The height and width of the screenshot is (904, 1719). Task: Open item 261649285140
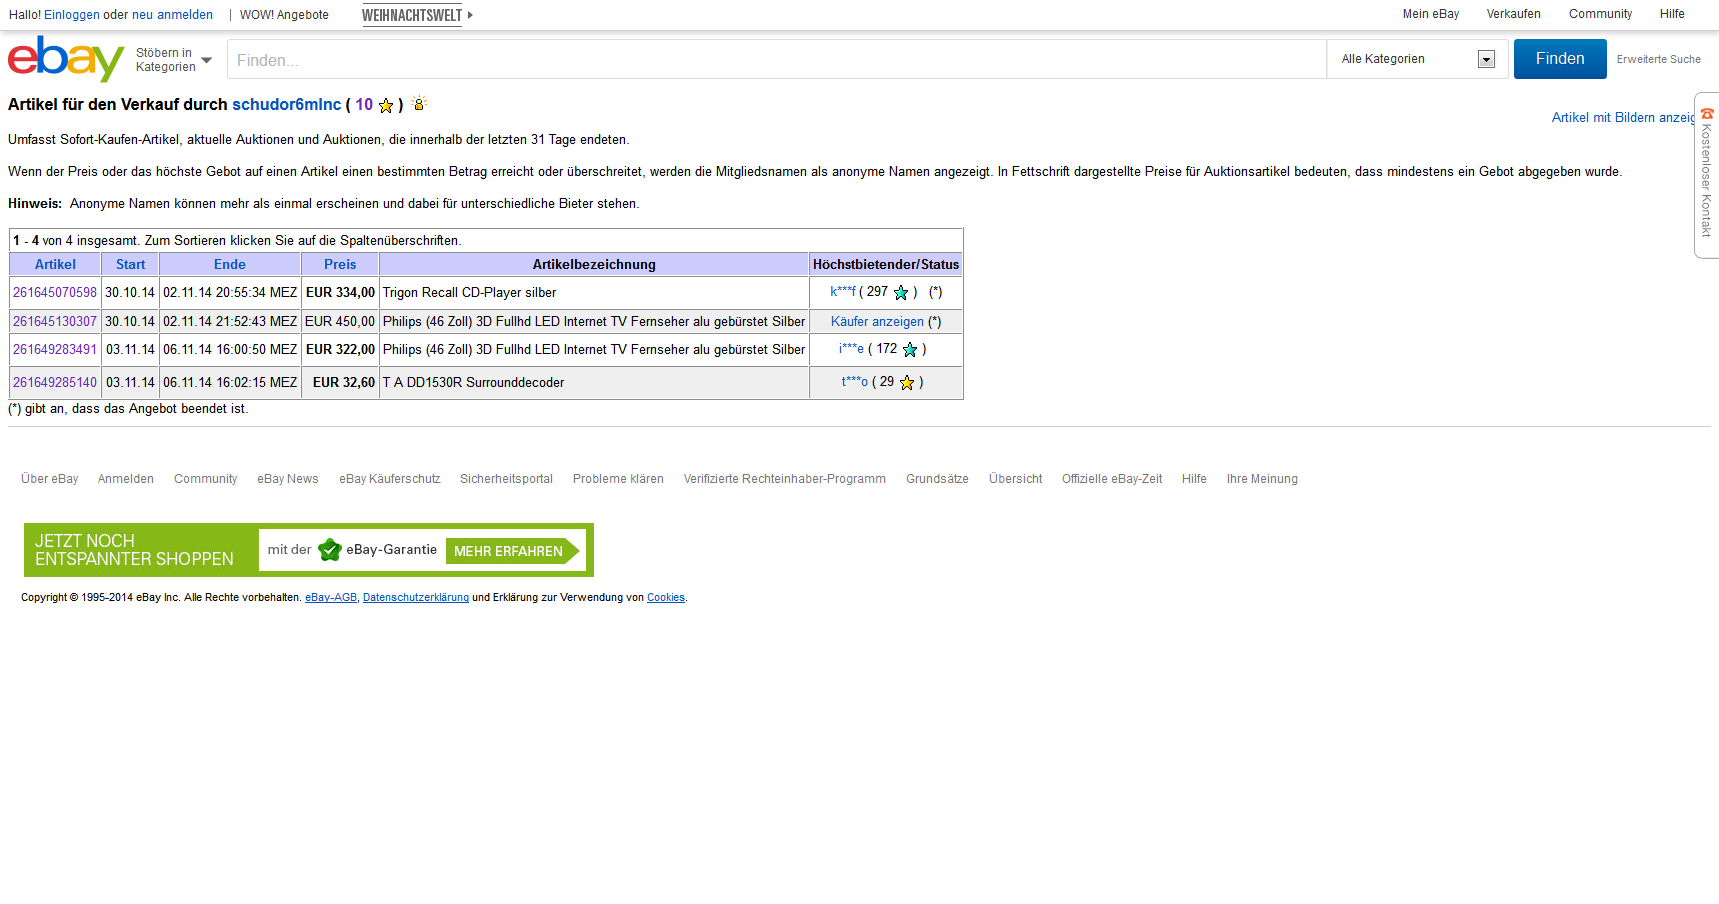click(55, 383)
